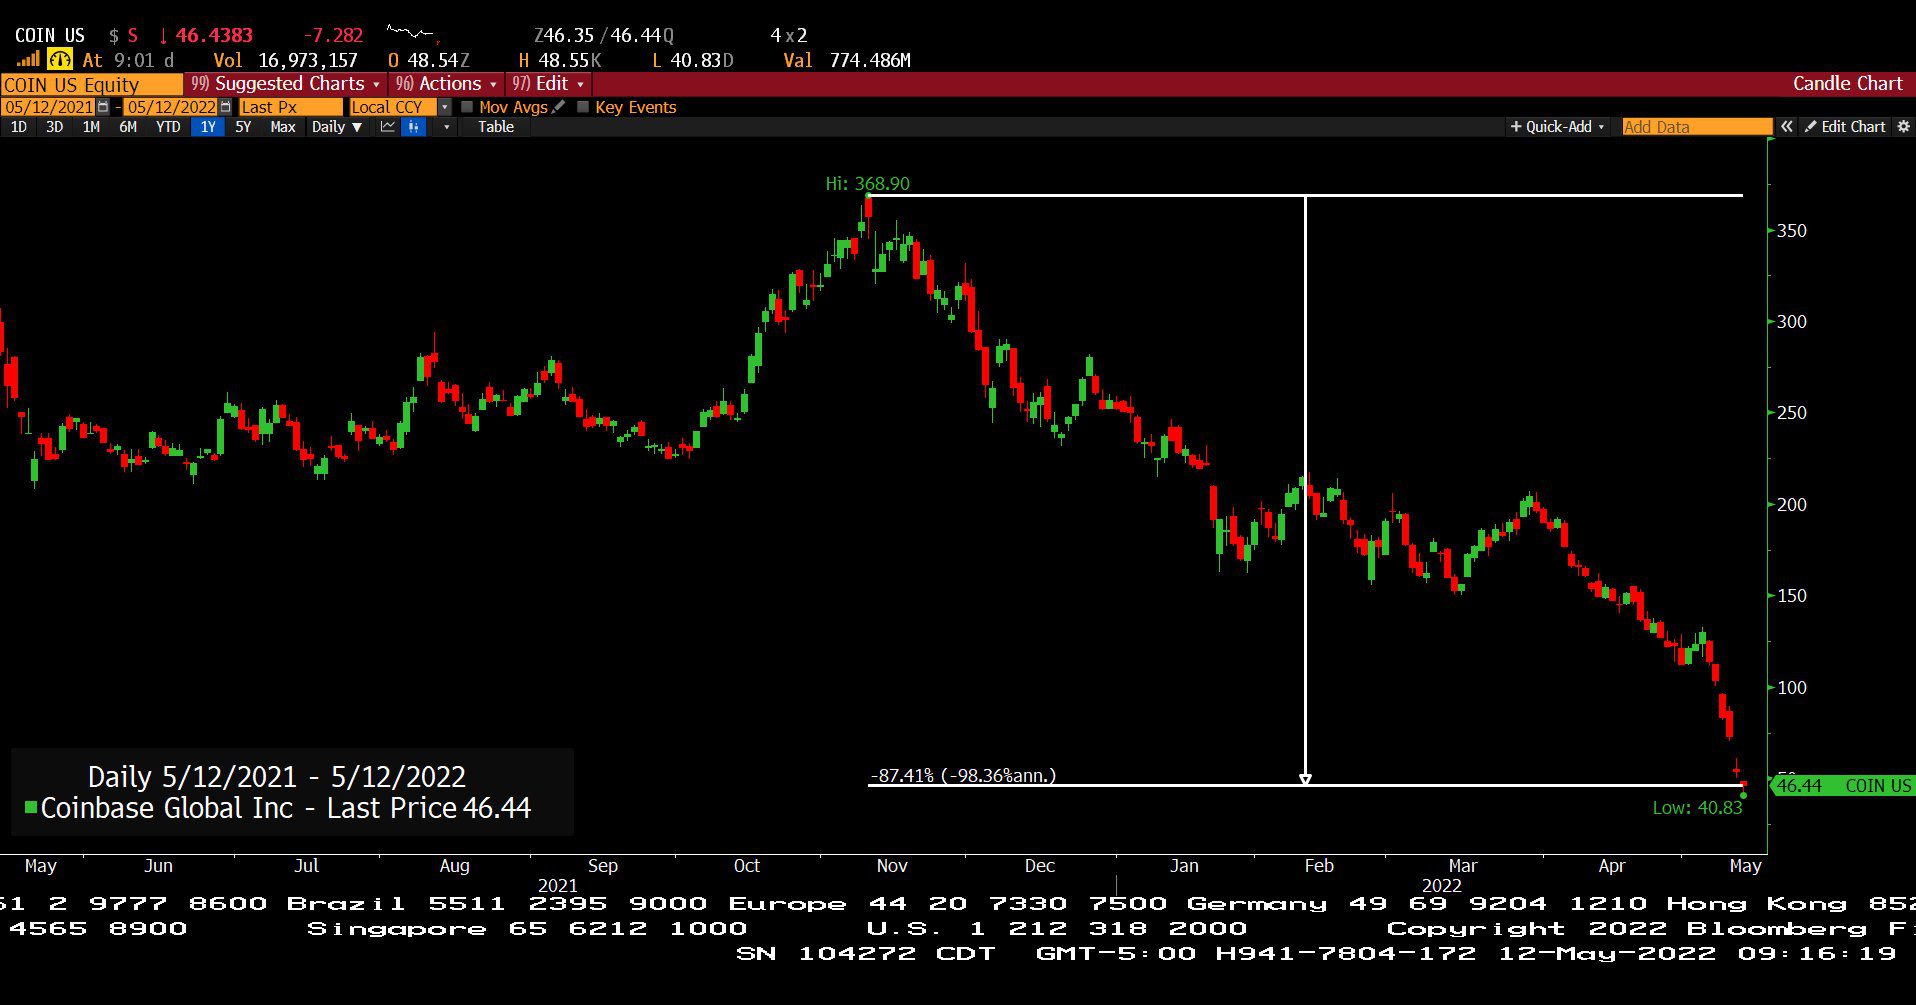Select the Max range tab
This screenshot has width=1916, height=1005.
pyautogui.click(x=283, y=127)
